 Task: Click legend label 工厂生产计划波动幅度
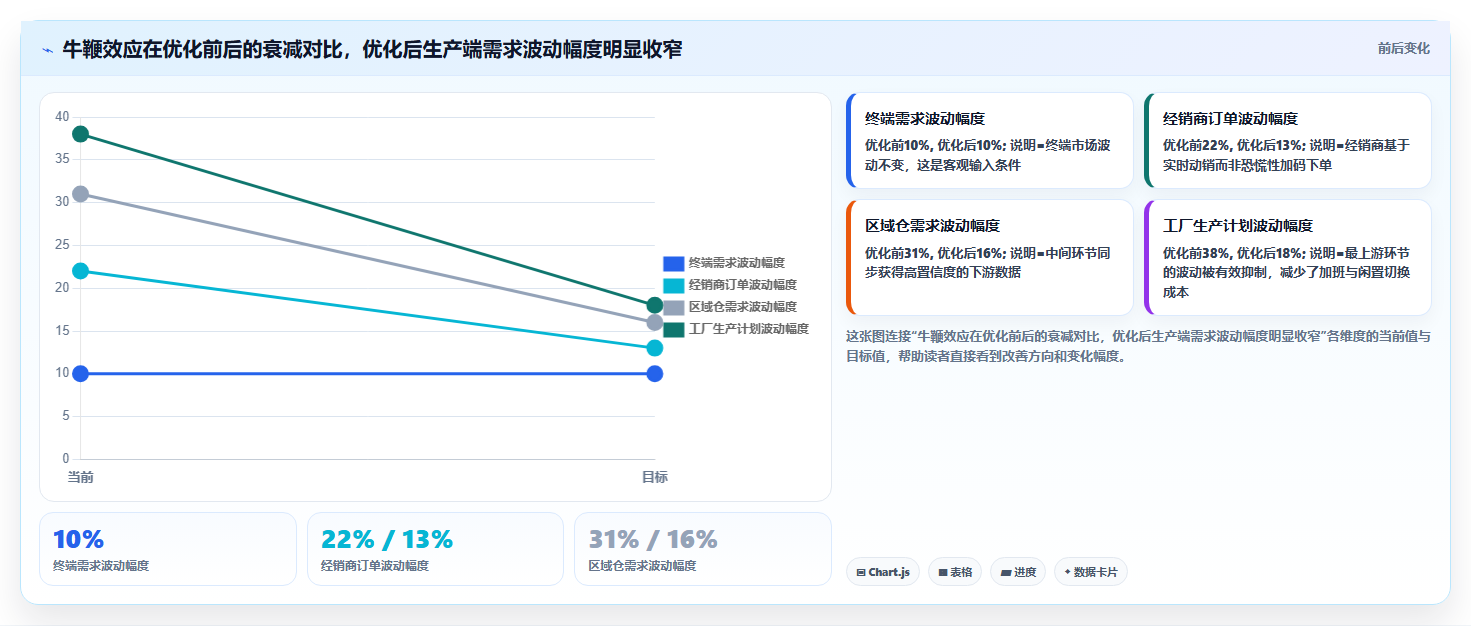[749, 329]
